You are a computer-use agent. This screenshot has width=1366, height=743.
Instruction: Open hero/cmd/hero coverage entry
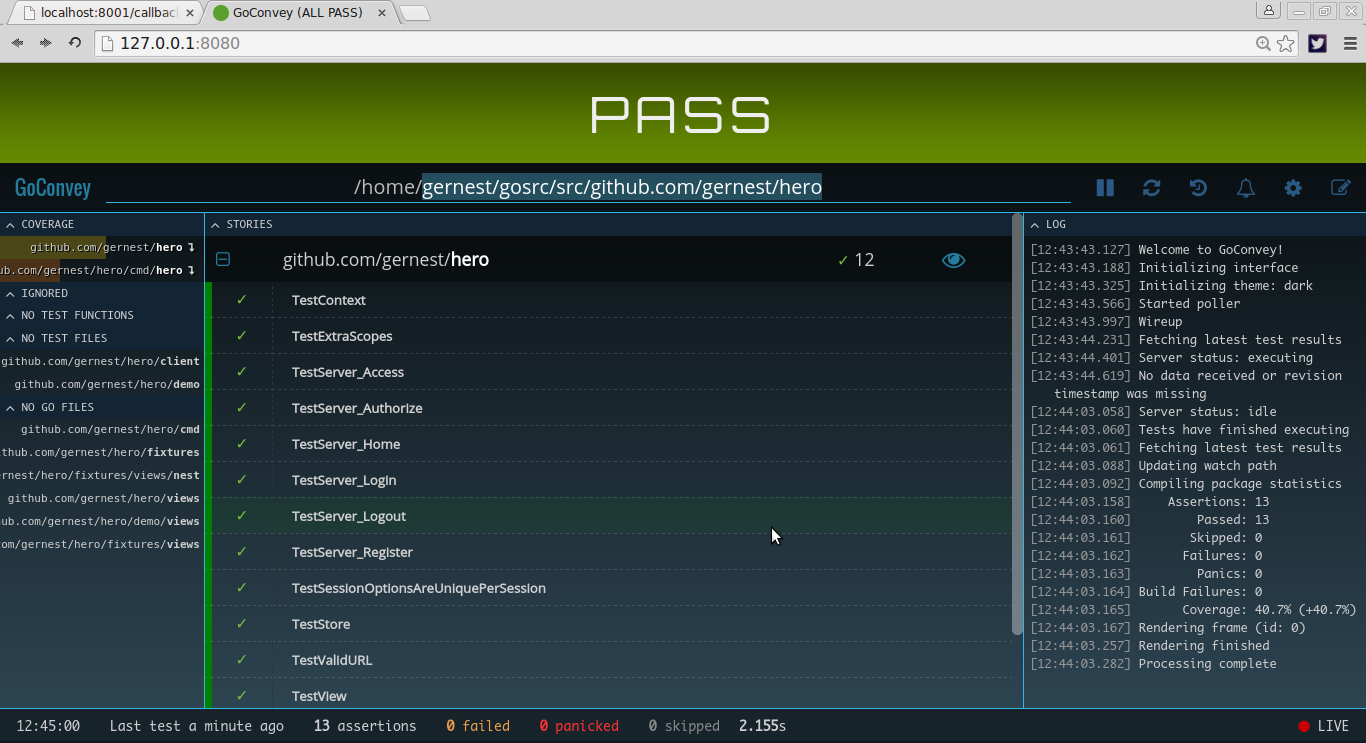100,270
